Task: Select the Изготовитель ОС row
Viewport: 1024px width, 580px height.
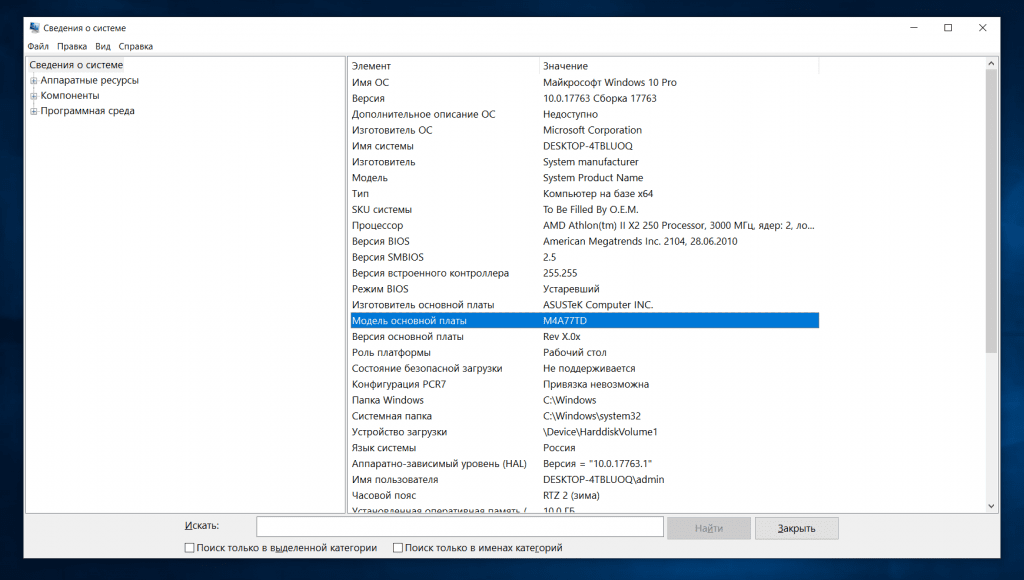Action: click(584, 130)
